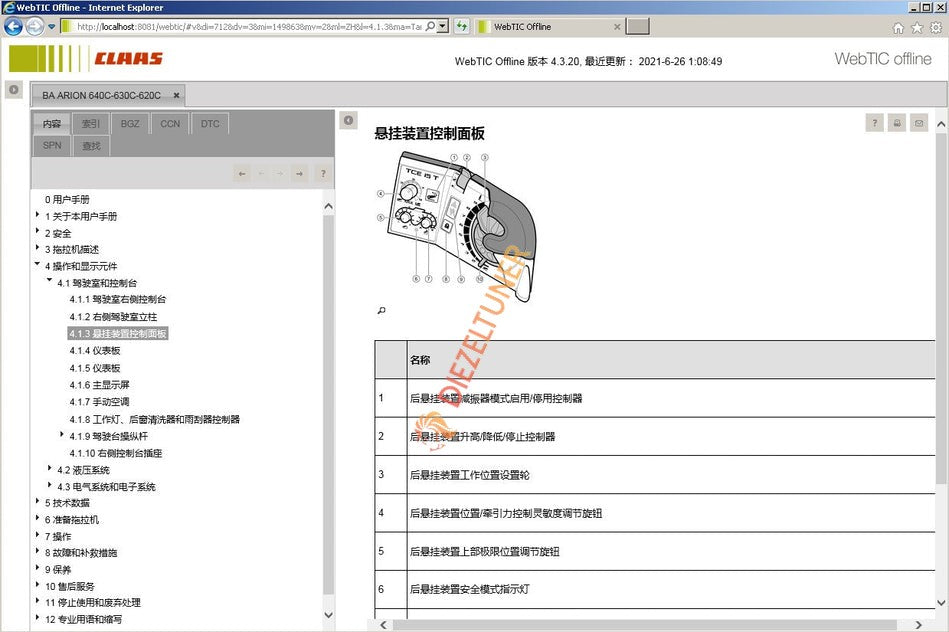
Task: Open 12 专业用语和缩写 entry
Action: coord(83,619)
